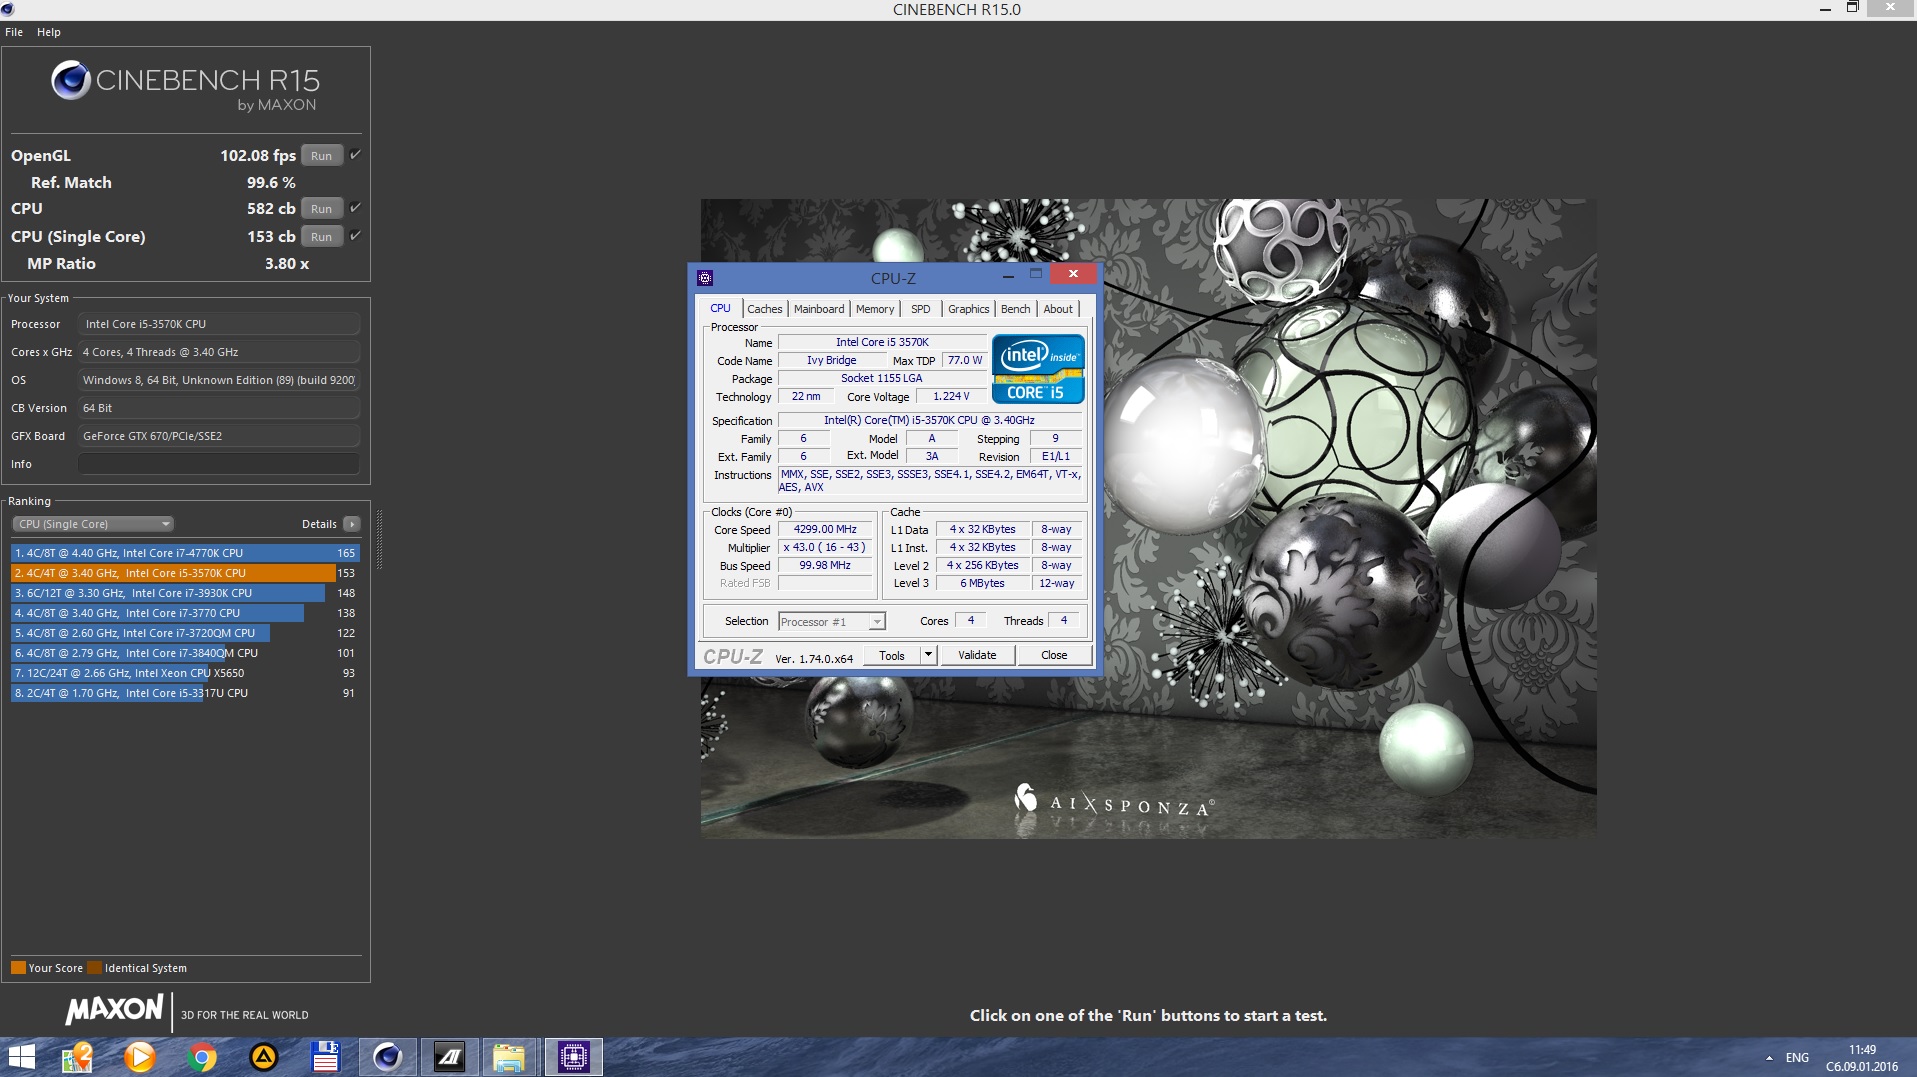Expand the Tools dropdown arrow in CPU-Z
The width and height of the screenshot is (1917, 1077).
(x=928, y=655)
